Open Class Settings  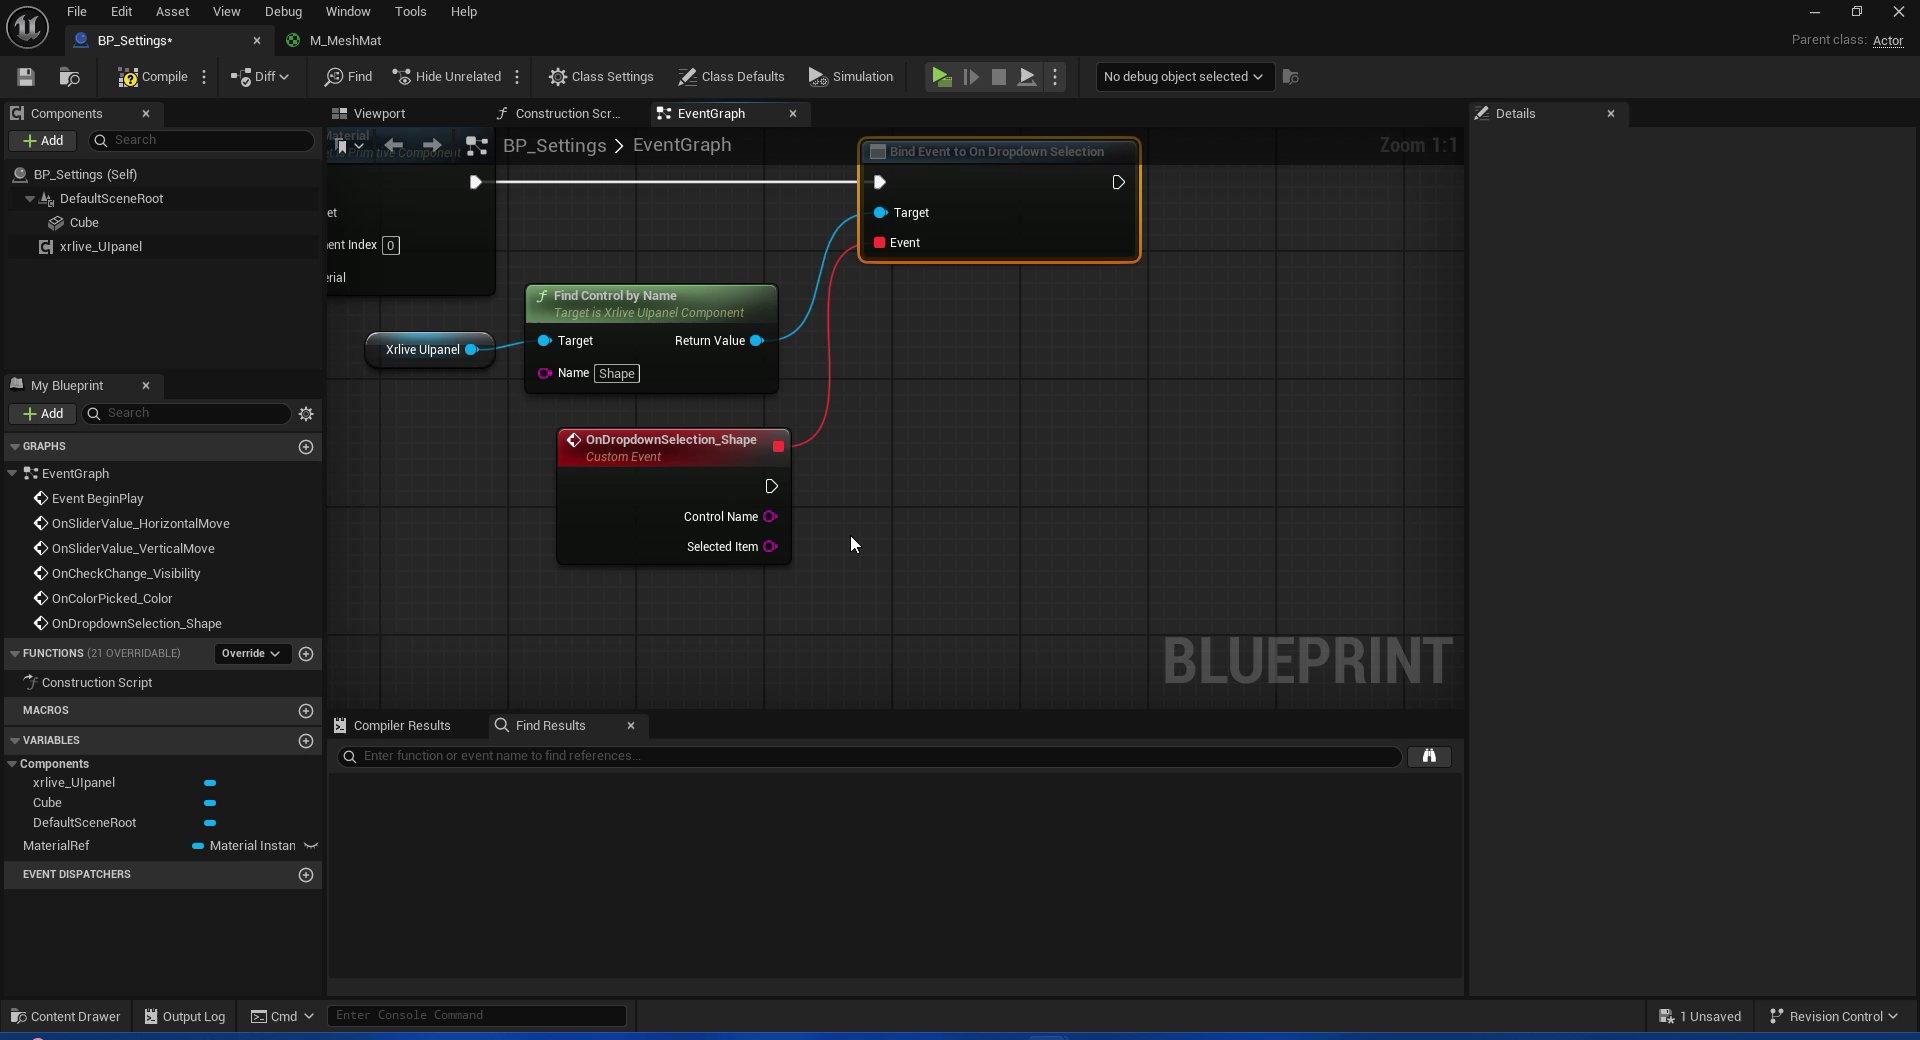click(601, 77)
